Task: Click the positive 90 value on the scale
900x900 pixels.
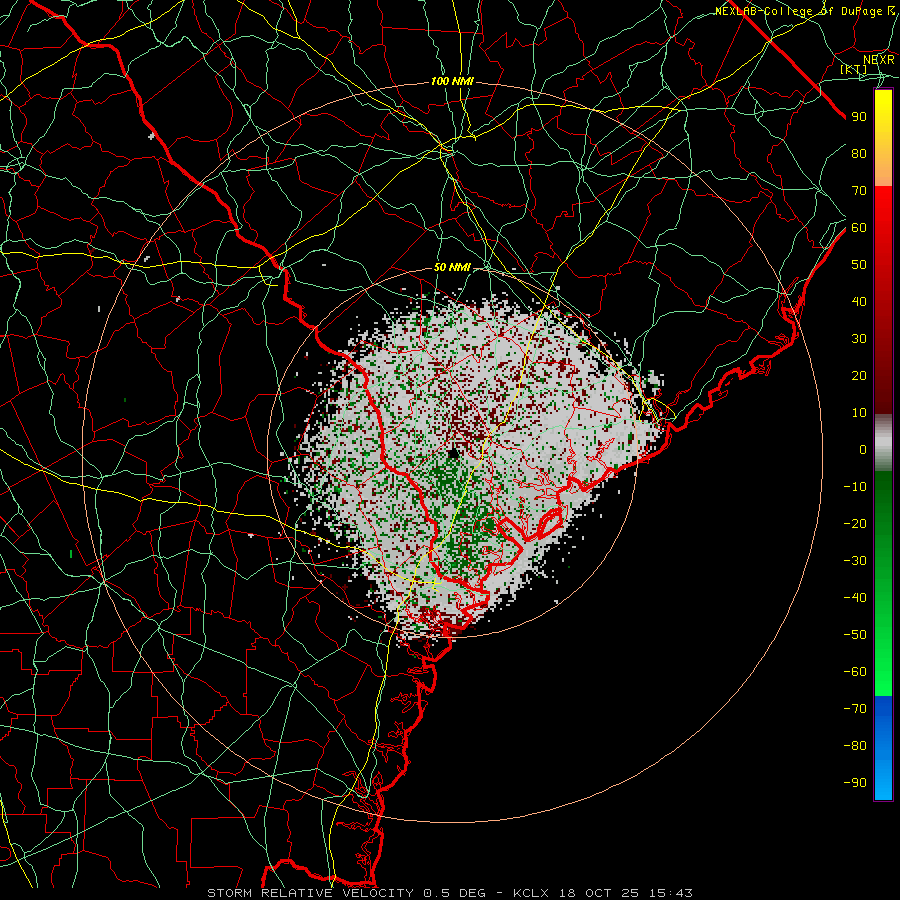Action: 859,117
